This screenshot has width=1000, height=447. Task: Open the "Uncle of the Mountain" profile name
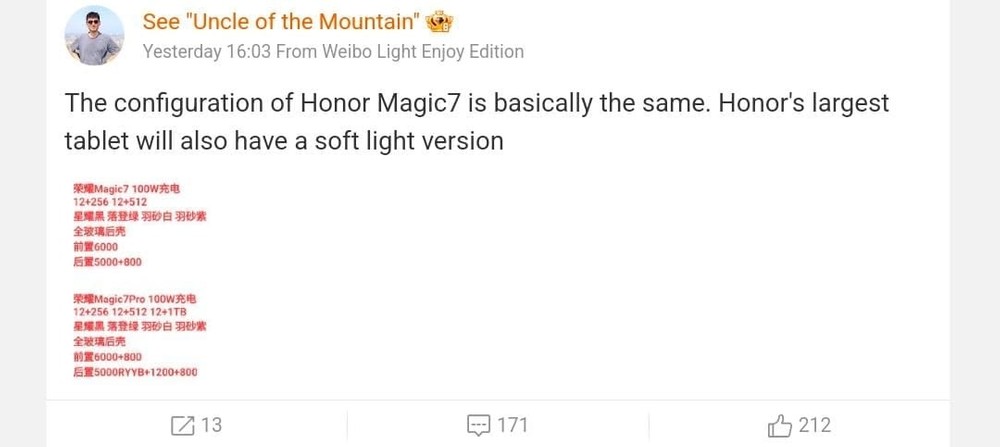[281, 22]
